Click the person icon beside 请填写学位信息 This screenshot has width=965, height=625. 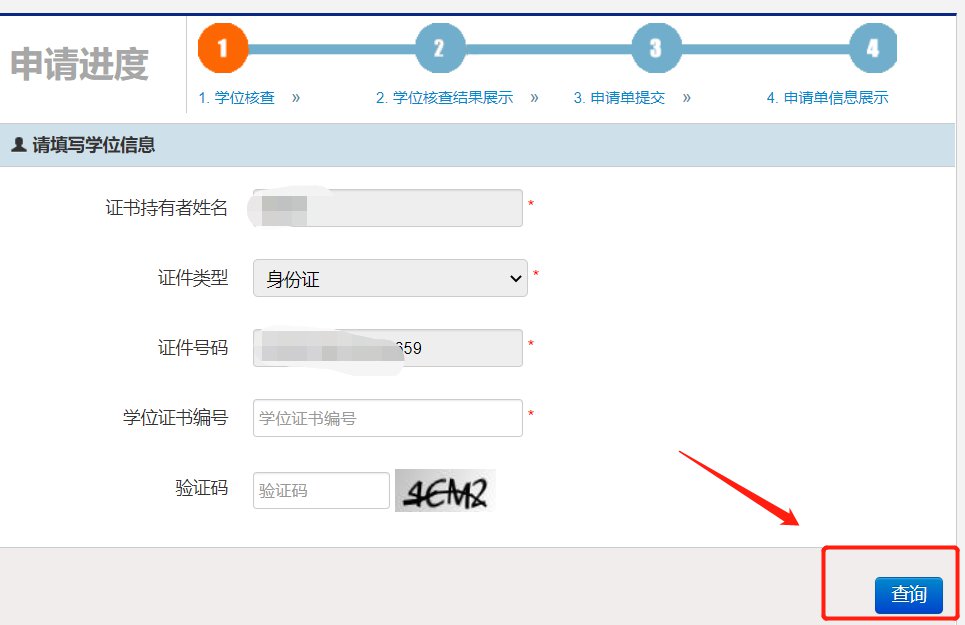(19, 145)
